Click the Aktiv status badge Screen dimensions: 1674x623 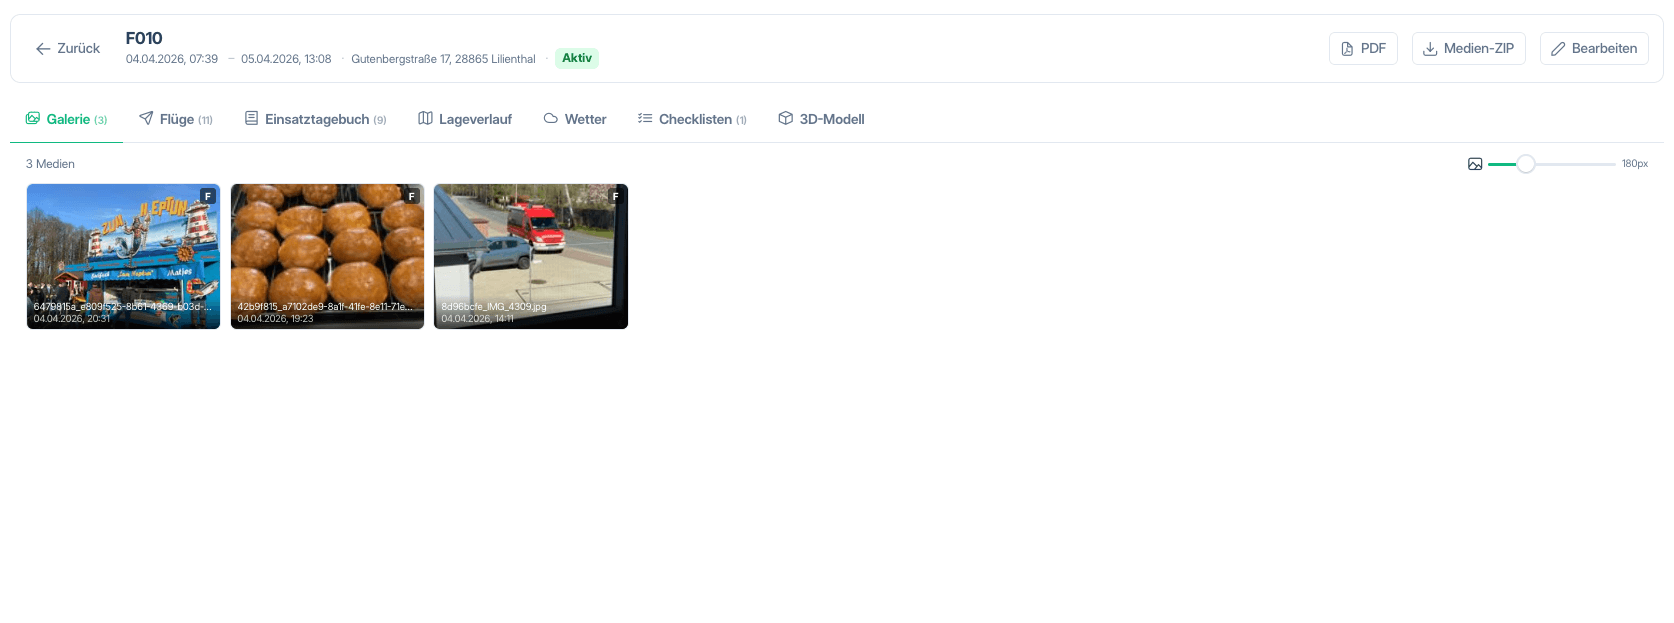[577, 58]
